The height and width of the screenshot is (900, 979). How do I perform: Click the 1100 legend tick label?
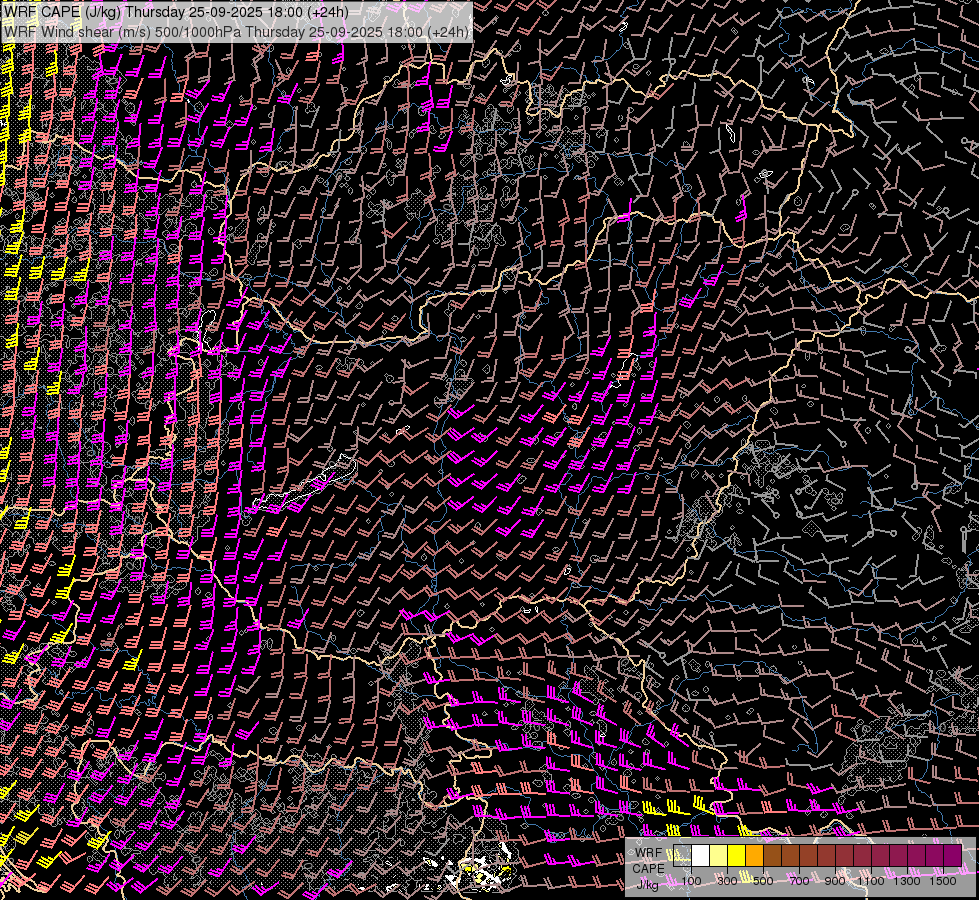872,881
